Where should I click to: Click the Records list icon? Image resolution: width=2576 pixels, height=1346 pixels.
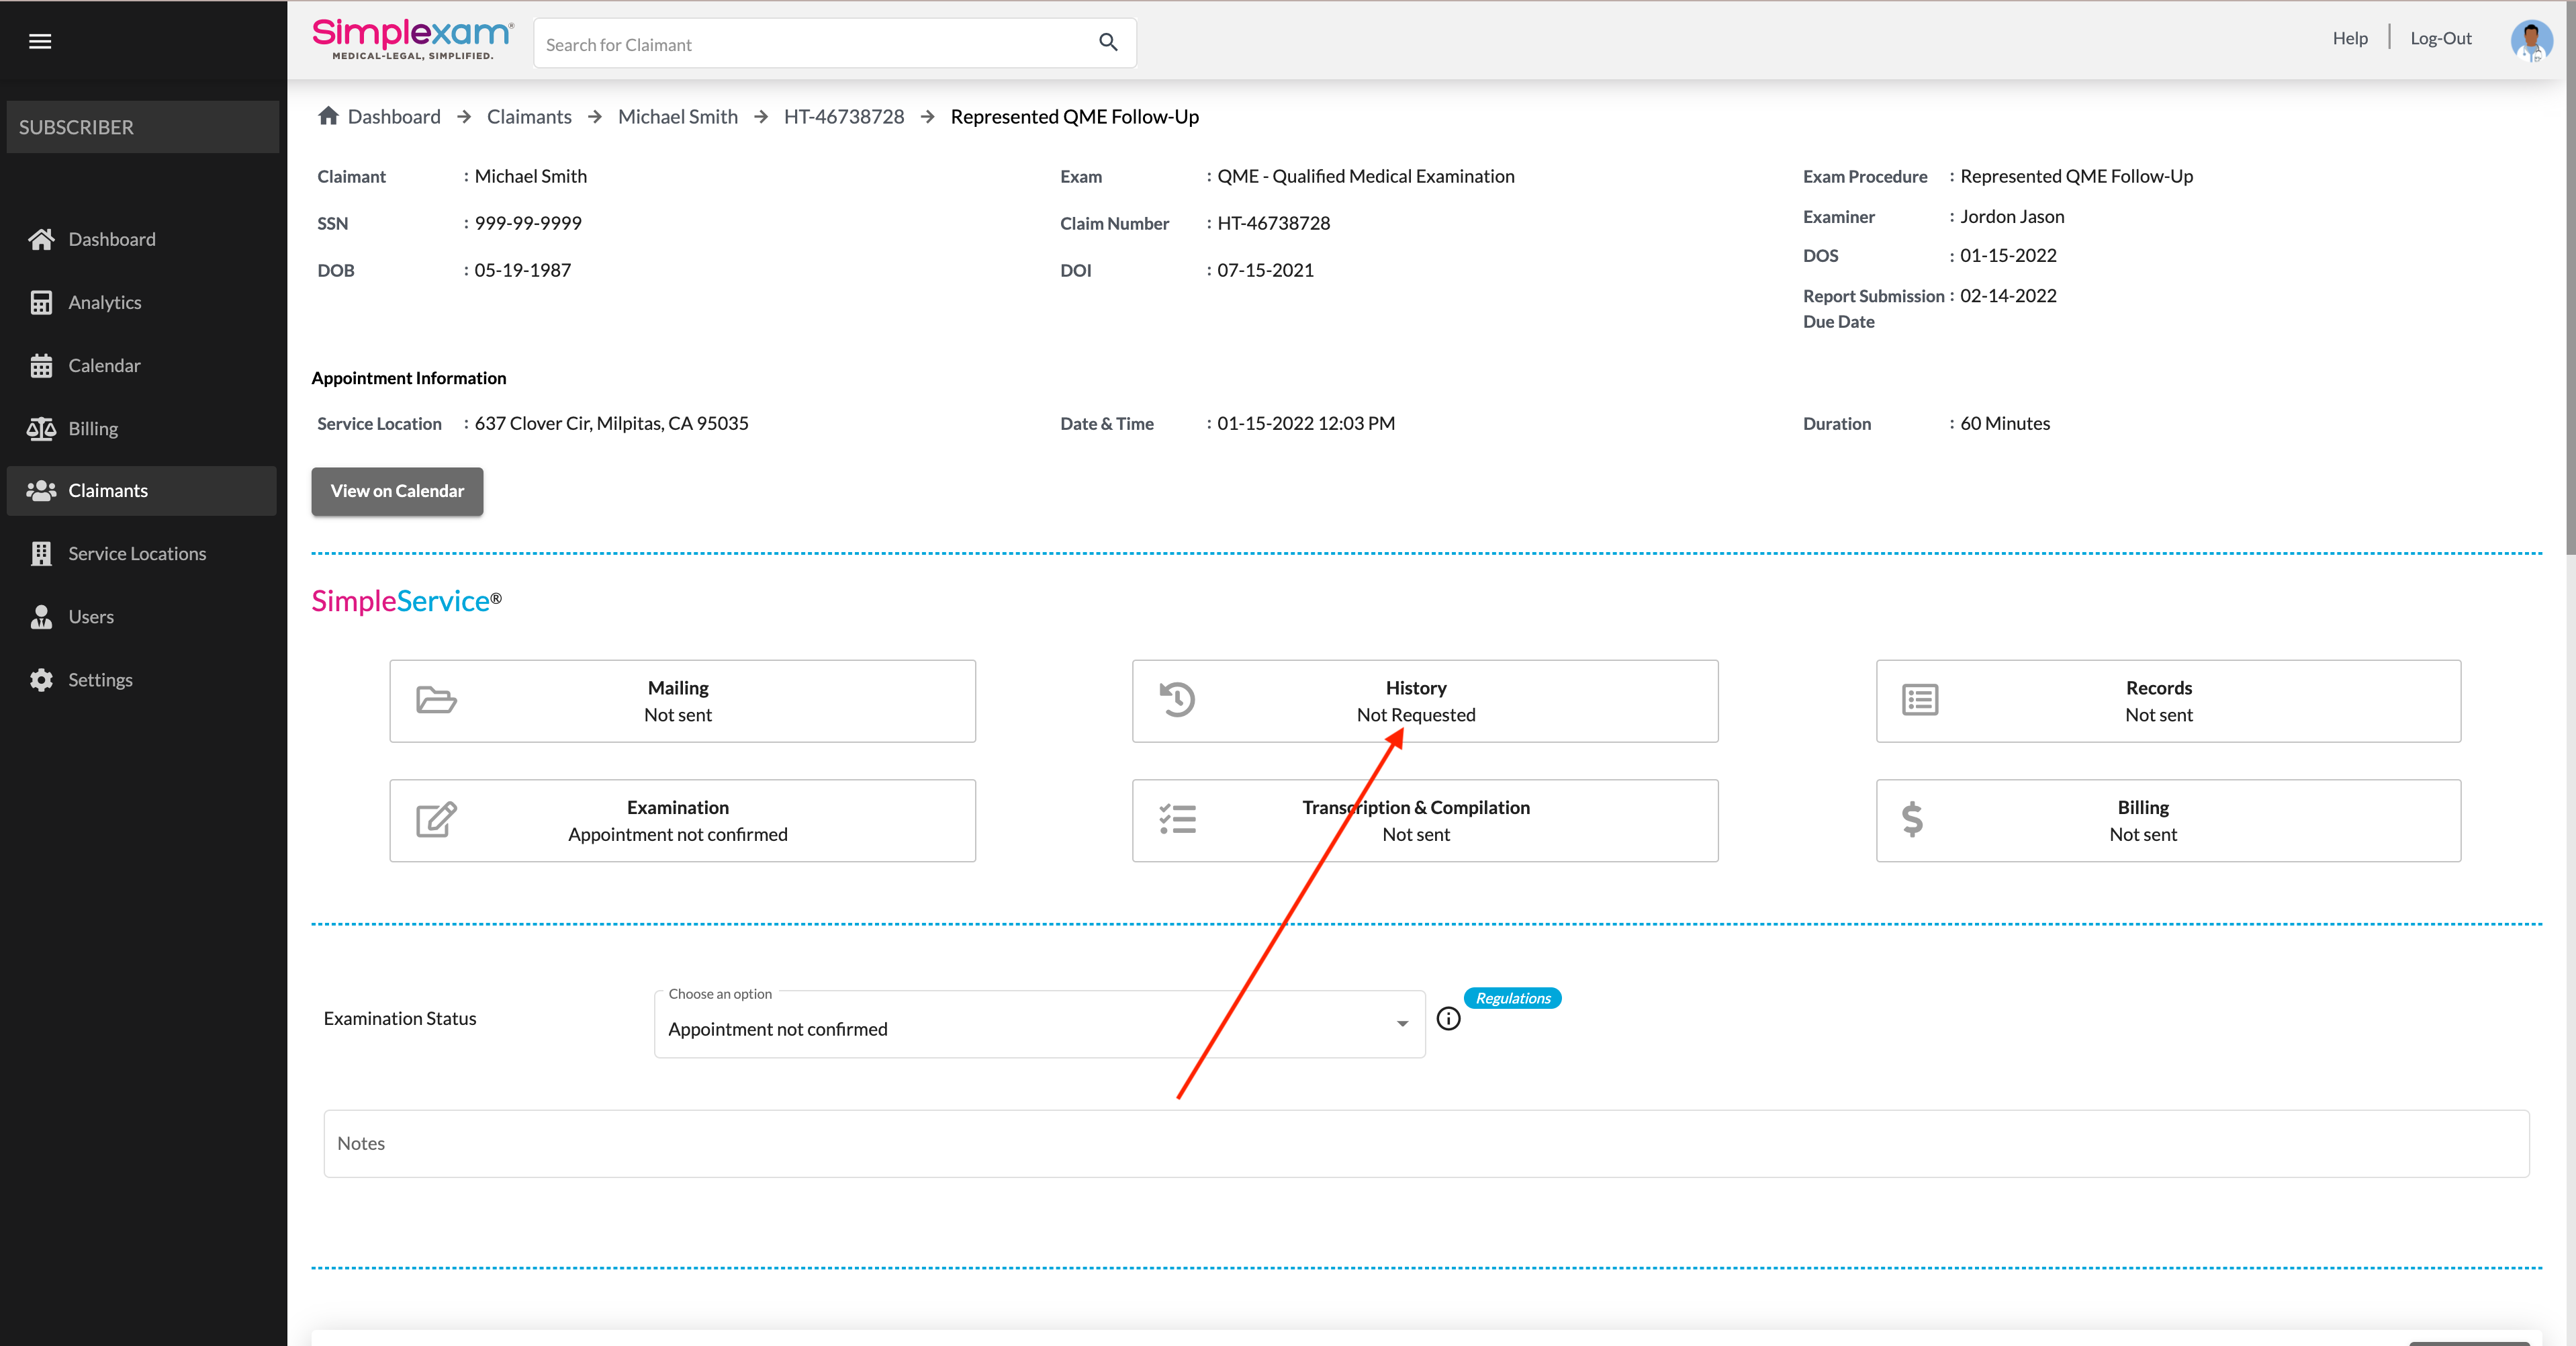coord(1919,700)
